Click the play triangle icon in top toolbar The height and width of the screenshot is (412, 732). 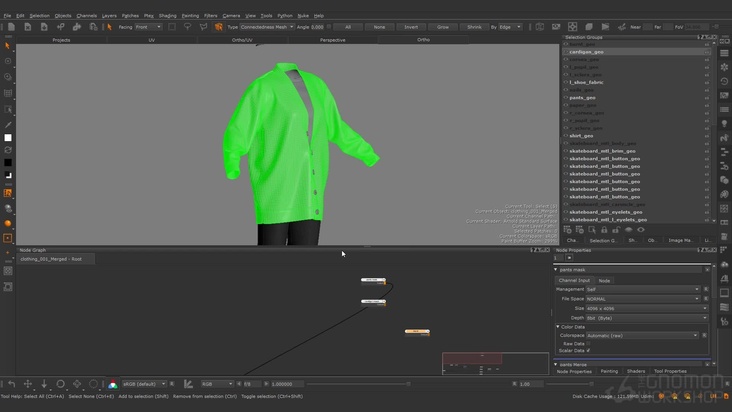click(x=605, y=27)
